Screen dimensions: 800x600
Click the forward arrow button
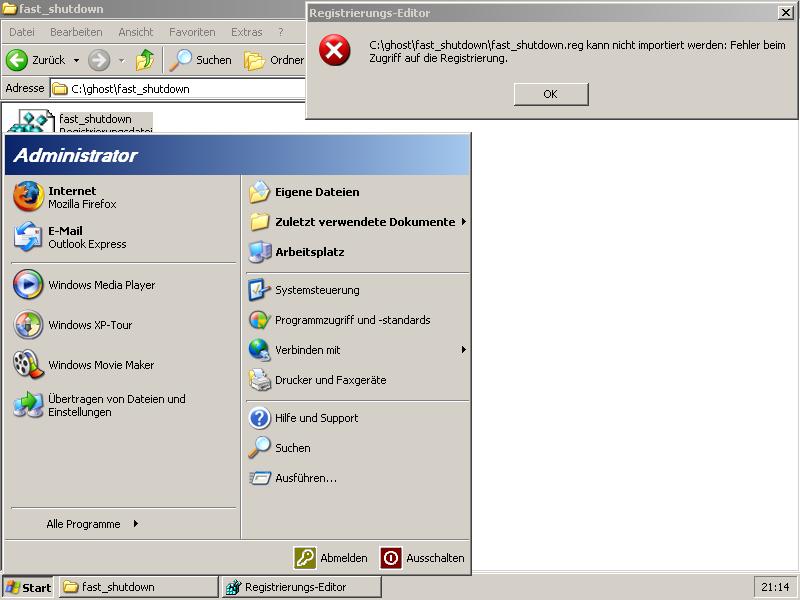99,60
